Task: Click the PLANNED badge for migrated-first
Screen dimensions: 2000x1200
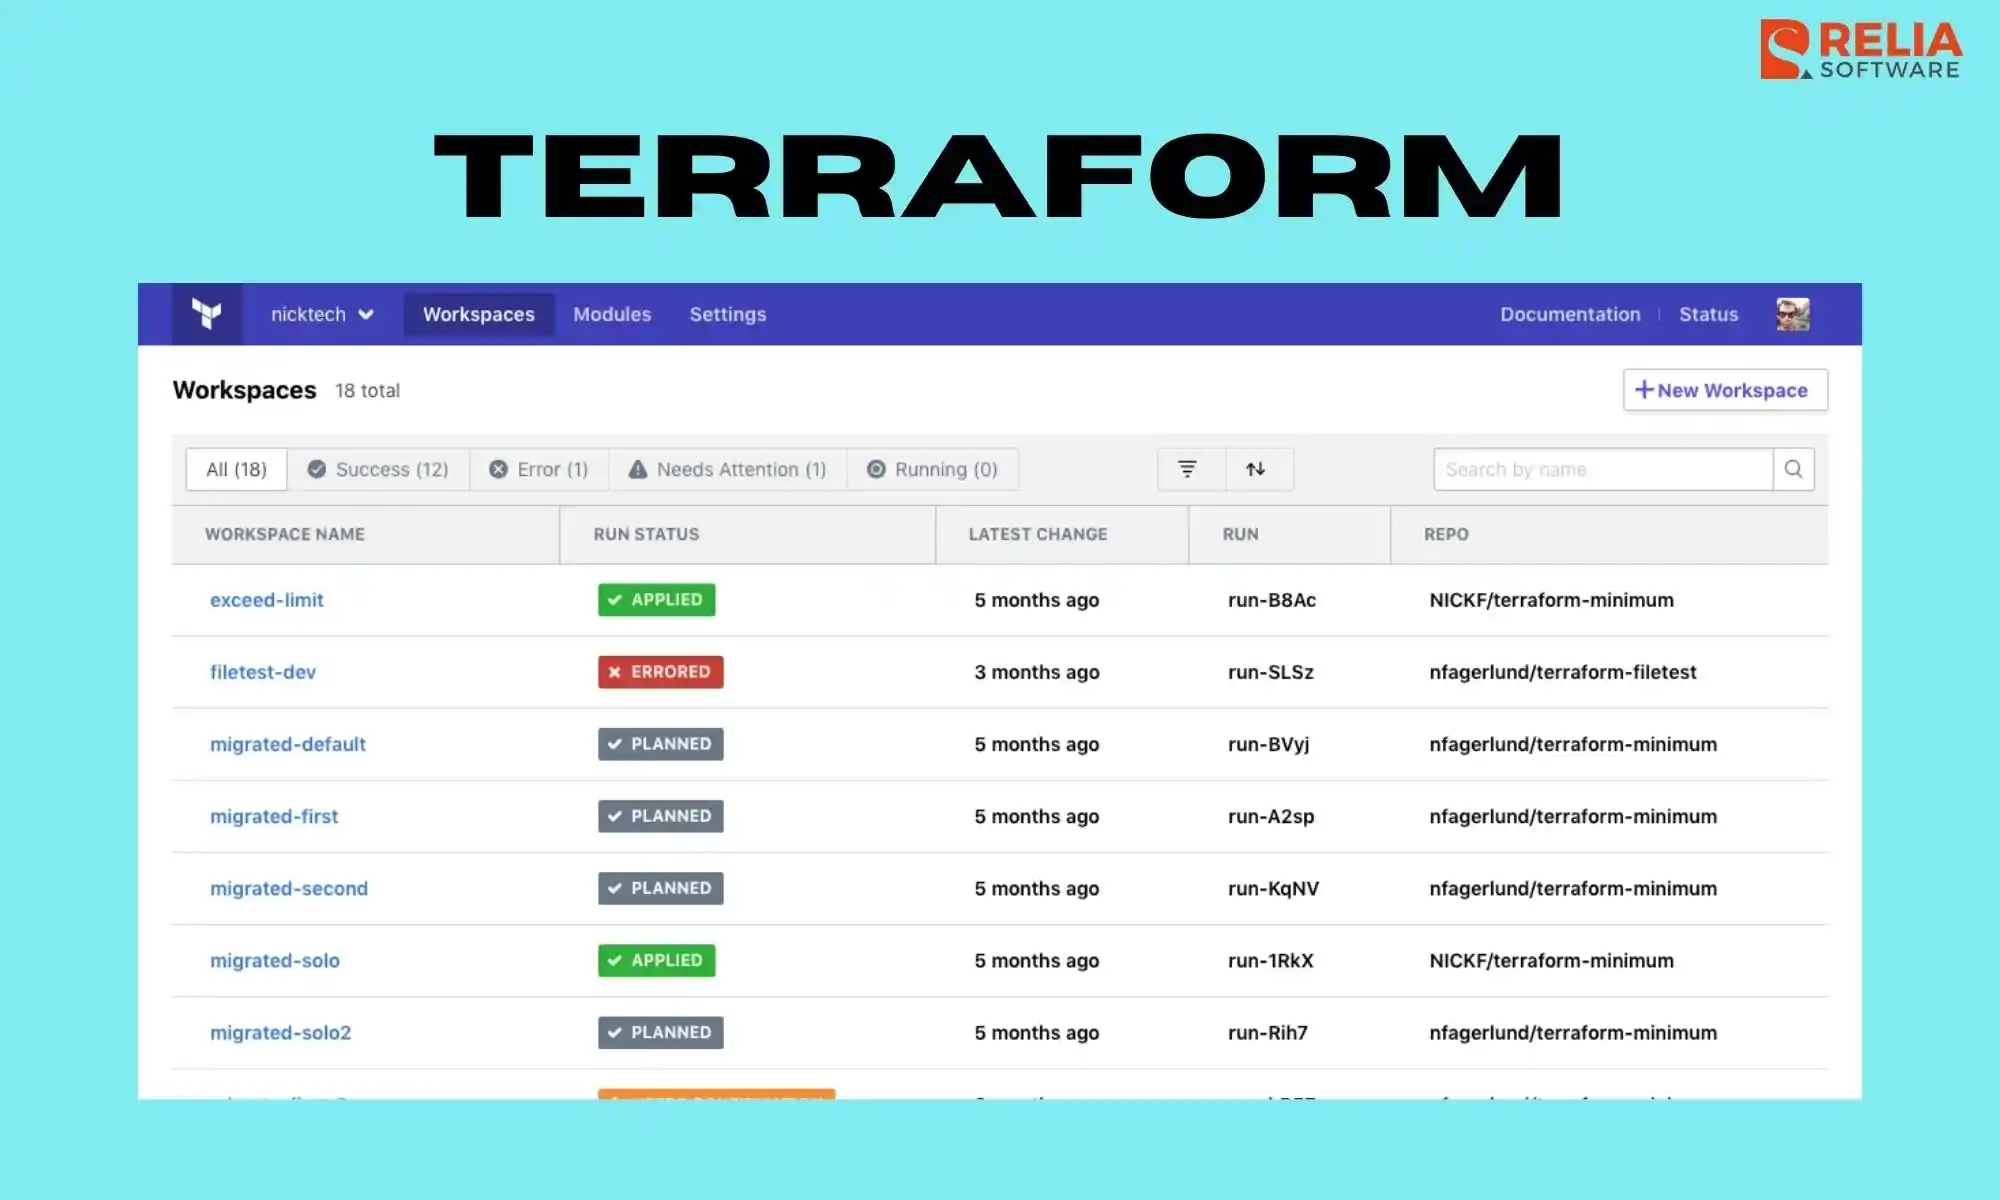Action: point(661,816)
